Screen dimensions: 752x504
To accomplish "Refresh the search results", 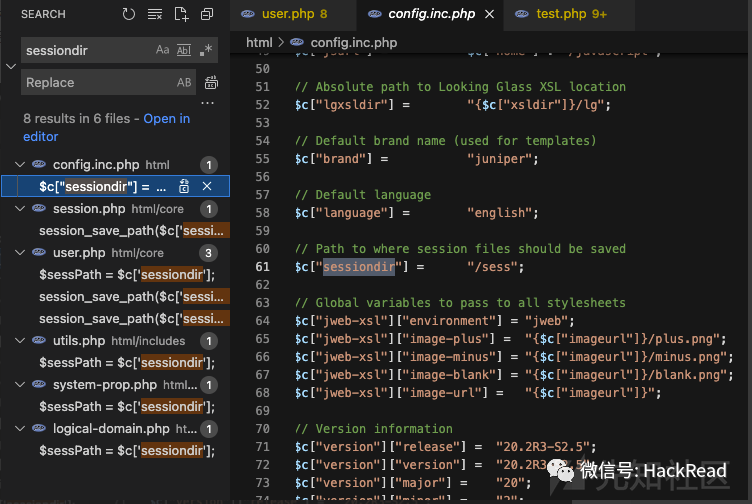I will 128,14.
